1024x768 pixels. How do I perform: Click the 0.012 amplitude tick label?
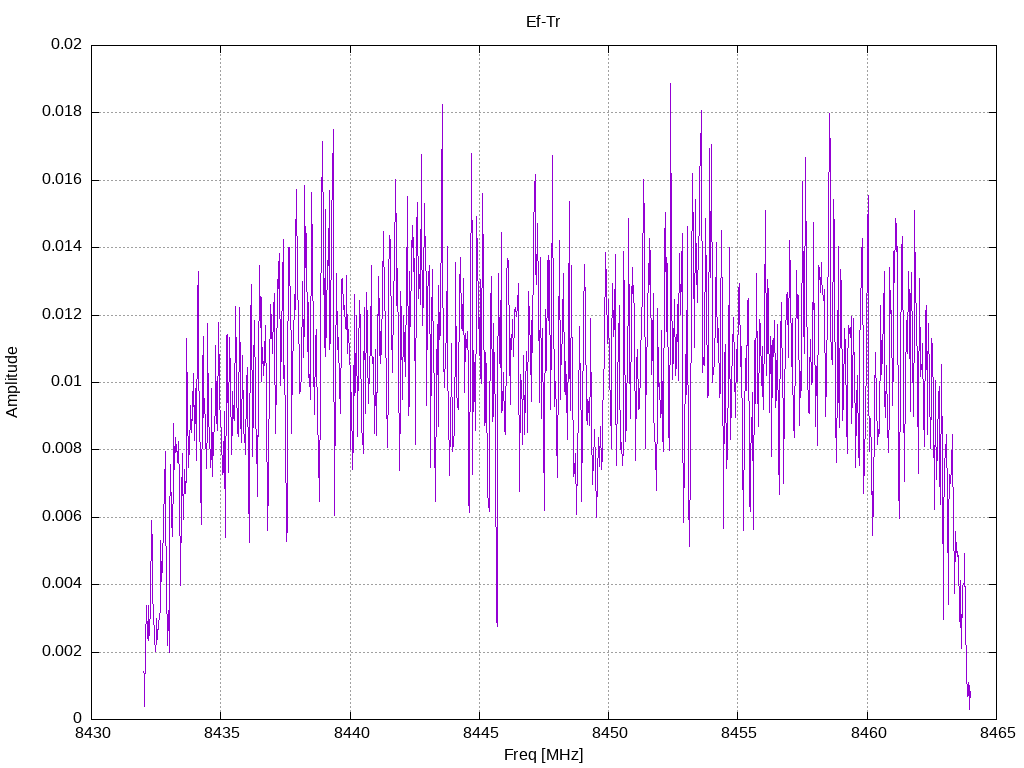pyautogui.click(x=63, y=315)
